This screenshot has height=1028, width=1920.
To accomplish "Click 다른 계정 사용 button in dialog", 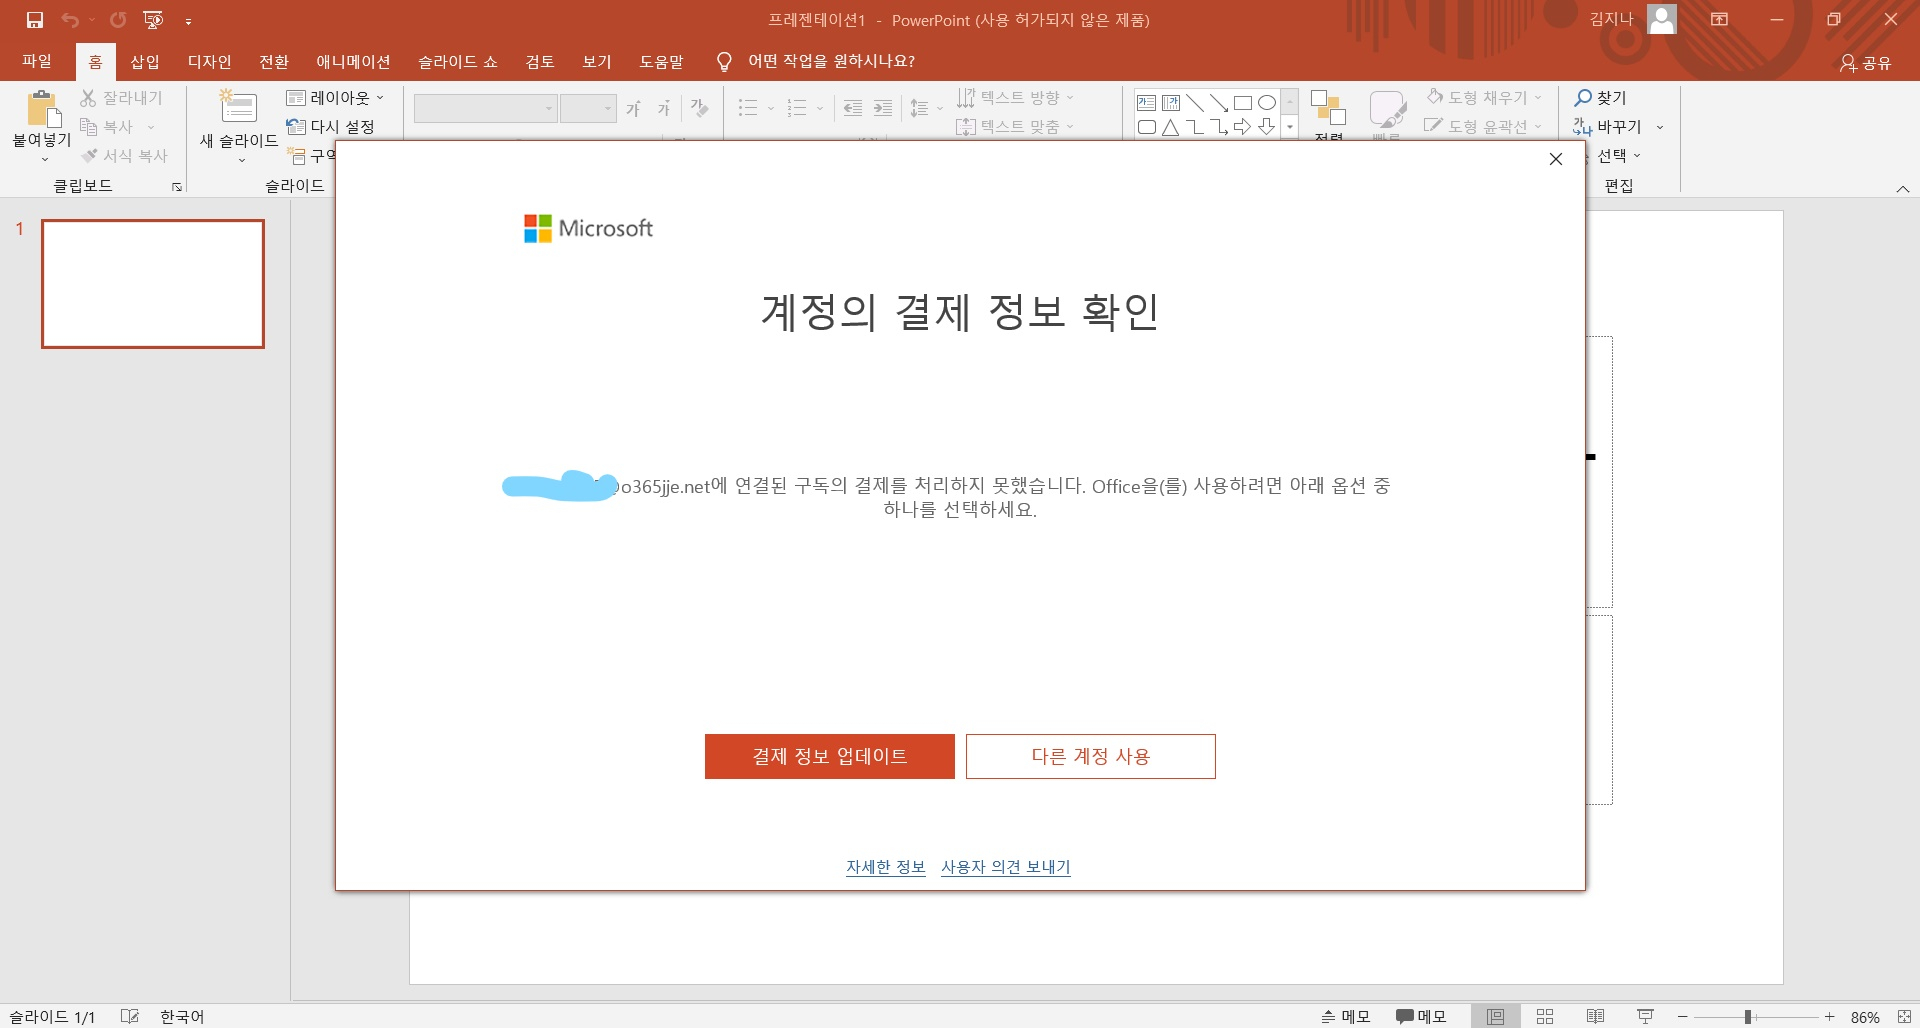I will pyautogui.click(x=1091, y=757).
